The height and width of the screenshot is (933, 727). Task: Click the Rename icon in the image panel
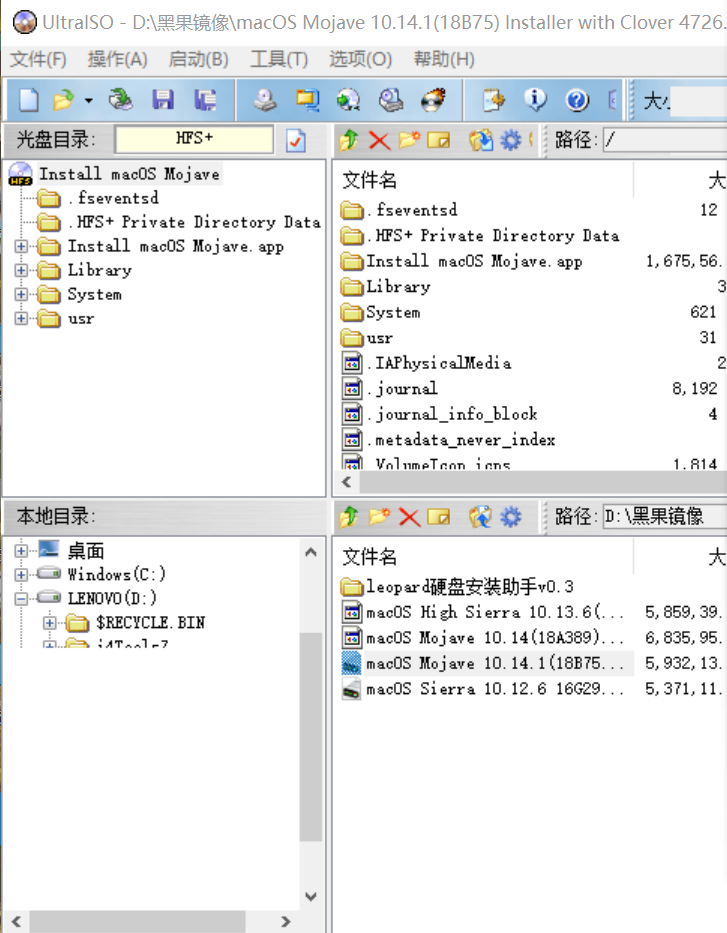click(x=439, y=140)
